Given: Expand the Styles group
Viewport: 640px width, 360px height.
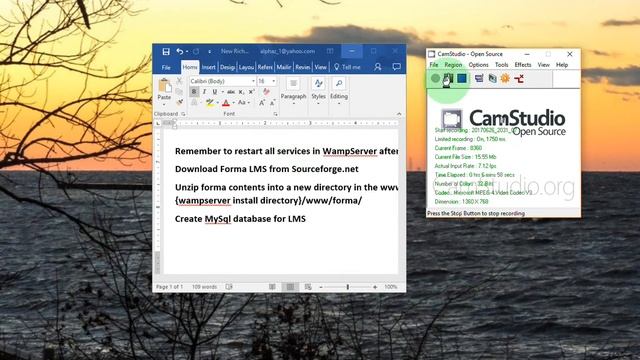Looking at the screenshot, I should click(x=318, y=91).
